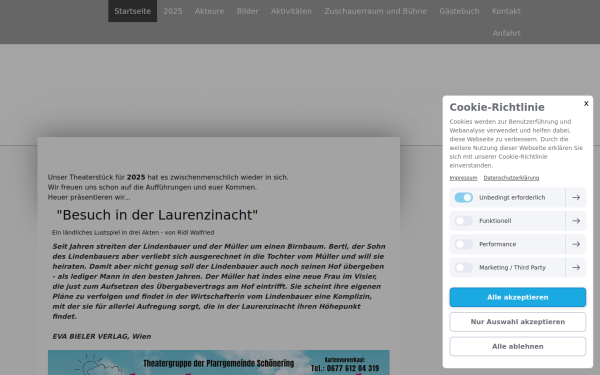Close the Cookie-Richtlinie dialog with the X
Image resolution: width=600 pixels, height=375 pixels.
click(586, 104)
